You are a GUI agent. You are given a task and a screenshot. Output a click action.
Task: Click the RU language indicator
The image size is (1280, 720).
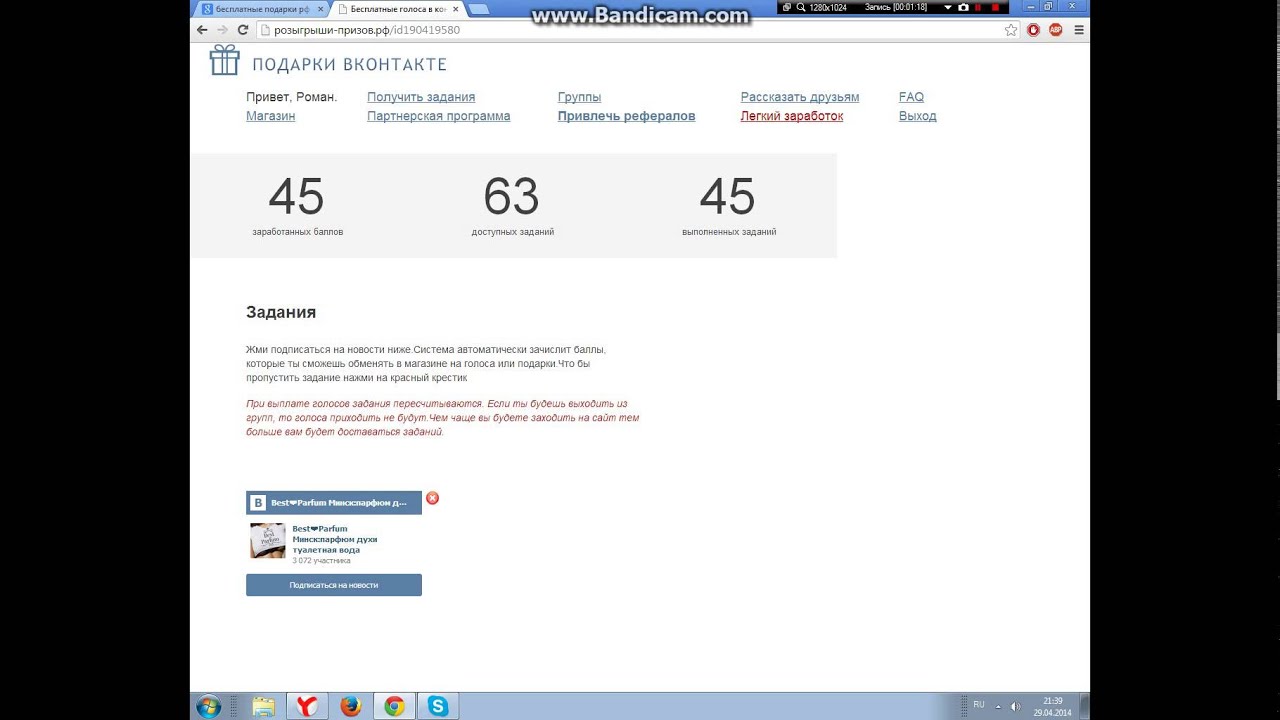point(979,705)
